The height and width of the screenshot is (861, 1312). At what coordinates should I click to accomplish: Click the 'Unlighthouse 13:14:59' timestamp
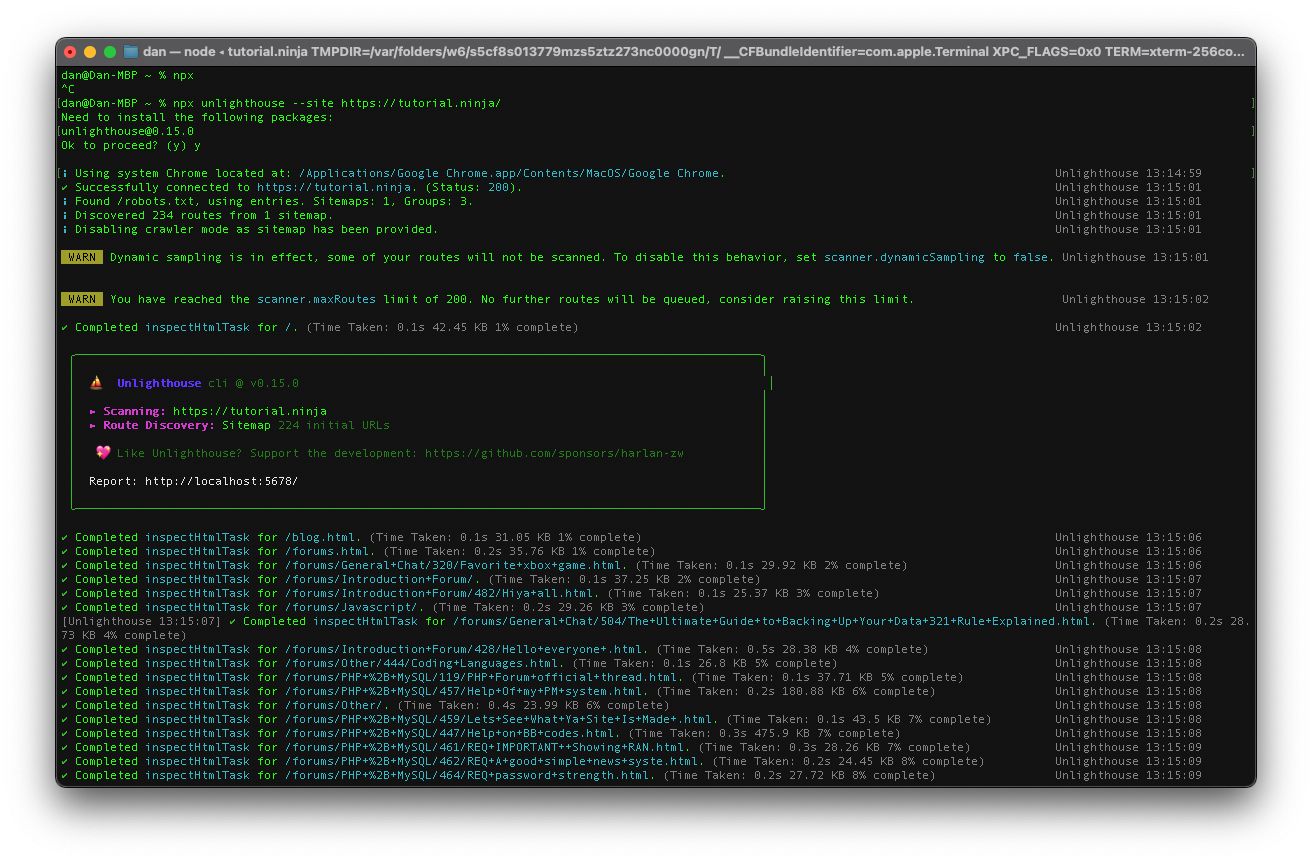tap(1128, 173)
